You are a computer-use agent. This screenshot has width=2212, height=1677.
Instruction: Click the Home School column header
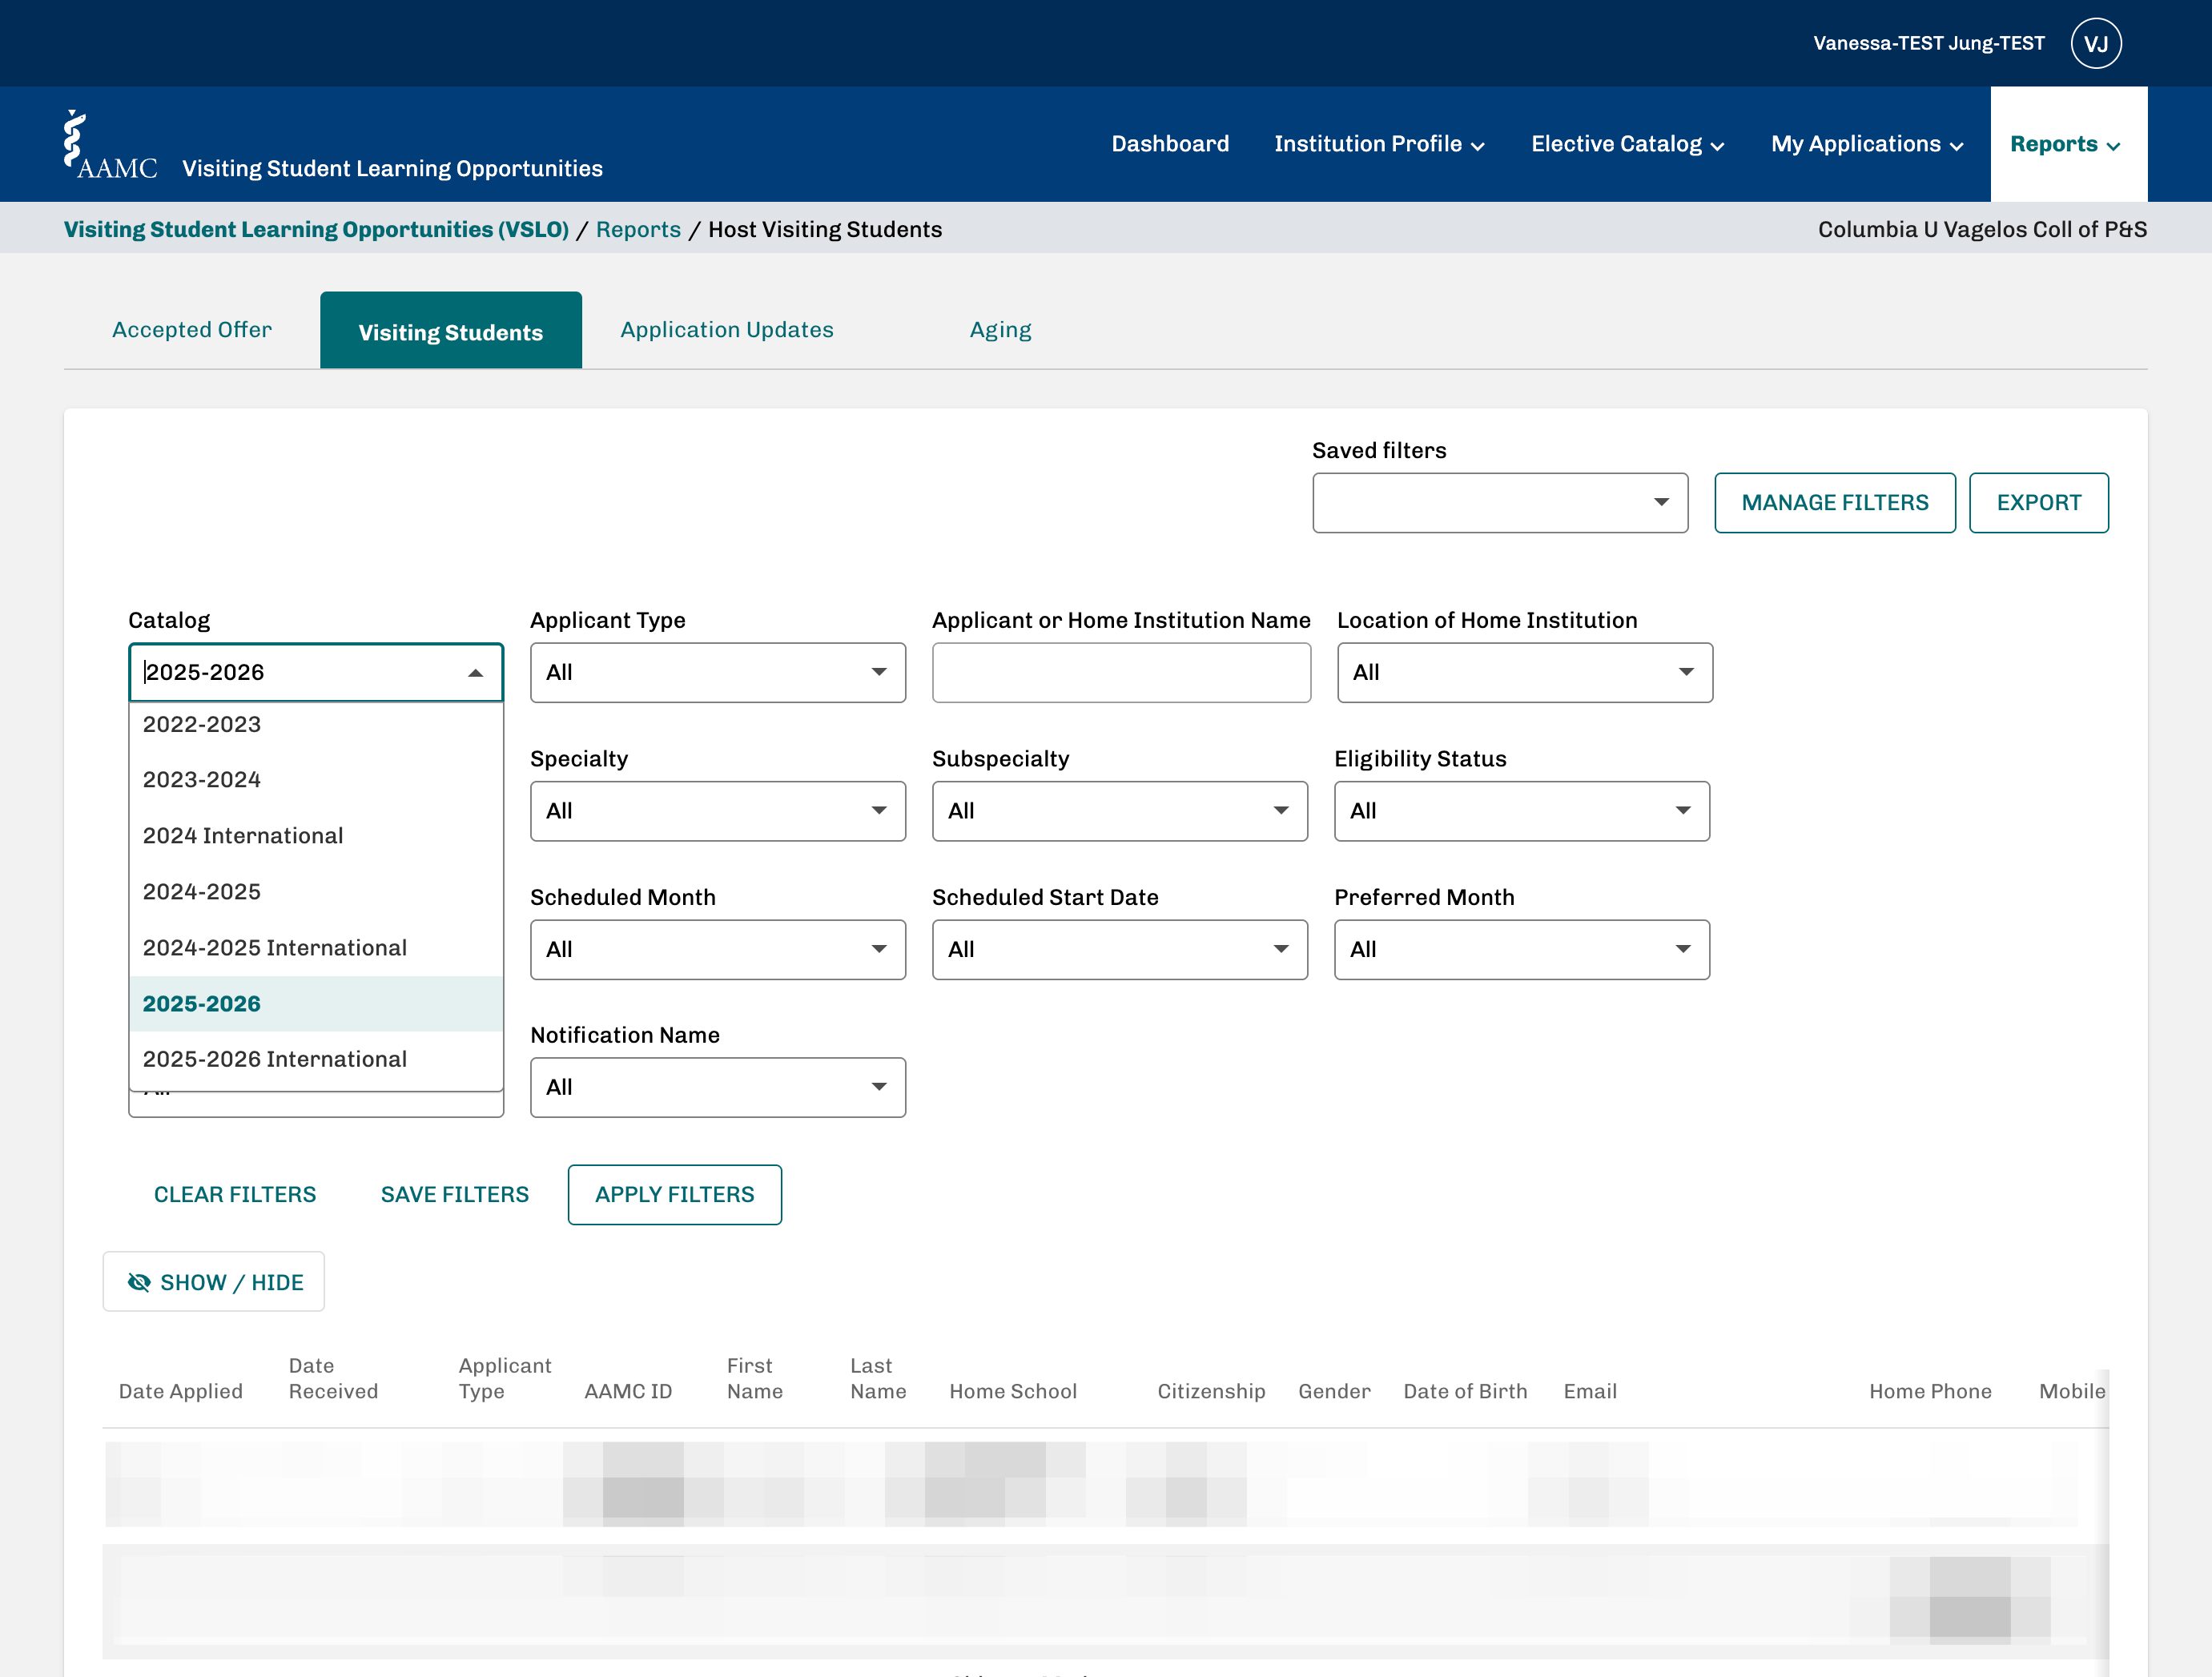pos(1013,1391)
